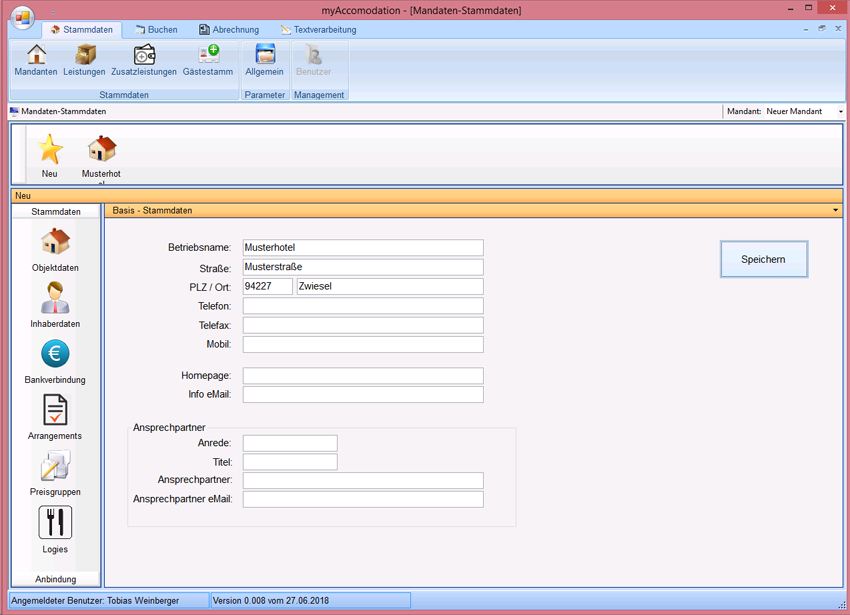850x615 pixels.
Task: Open Preisgruppen in the sidebar
Action: click(x=55, y=473)
